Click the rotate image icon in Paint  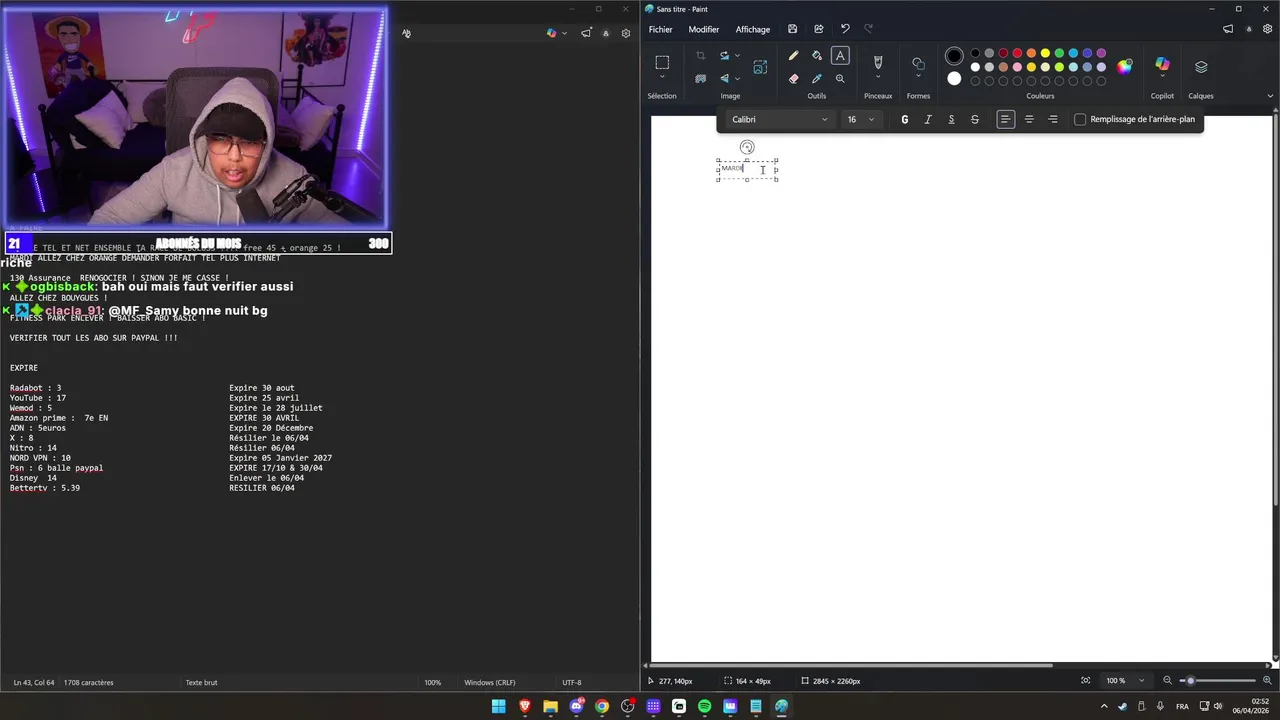(724, 56)
